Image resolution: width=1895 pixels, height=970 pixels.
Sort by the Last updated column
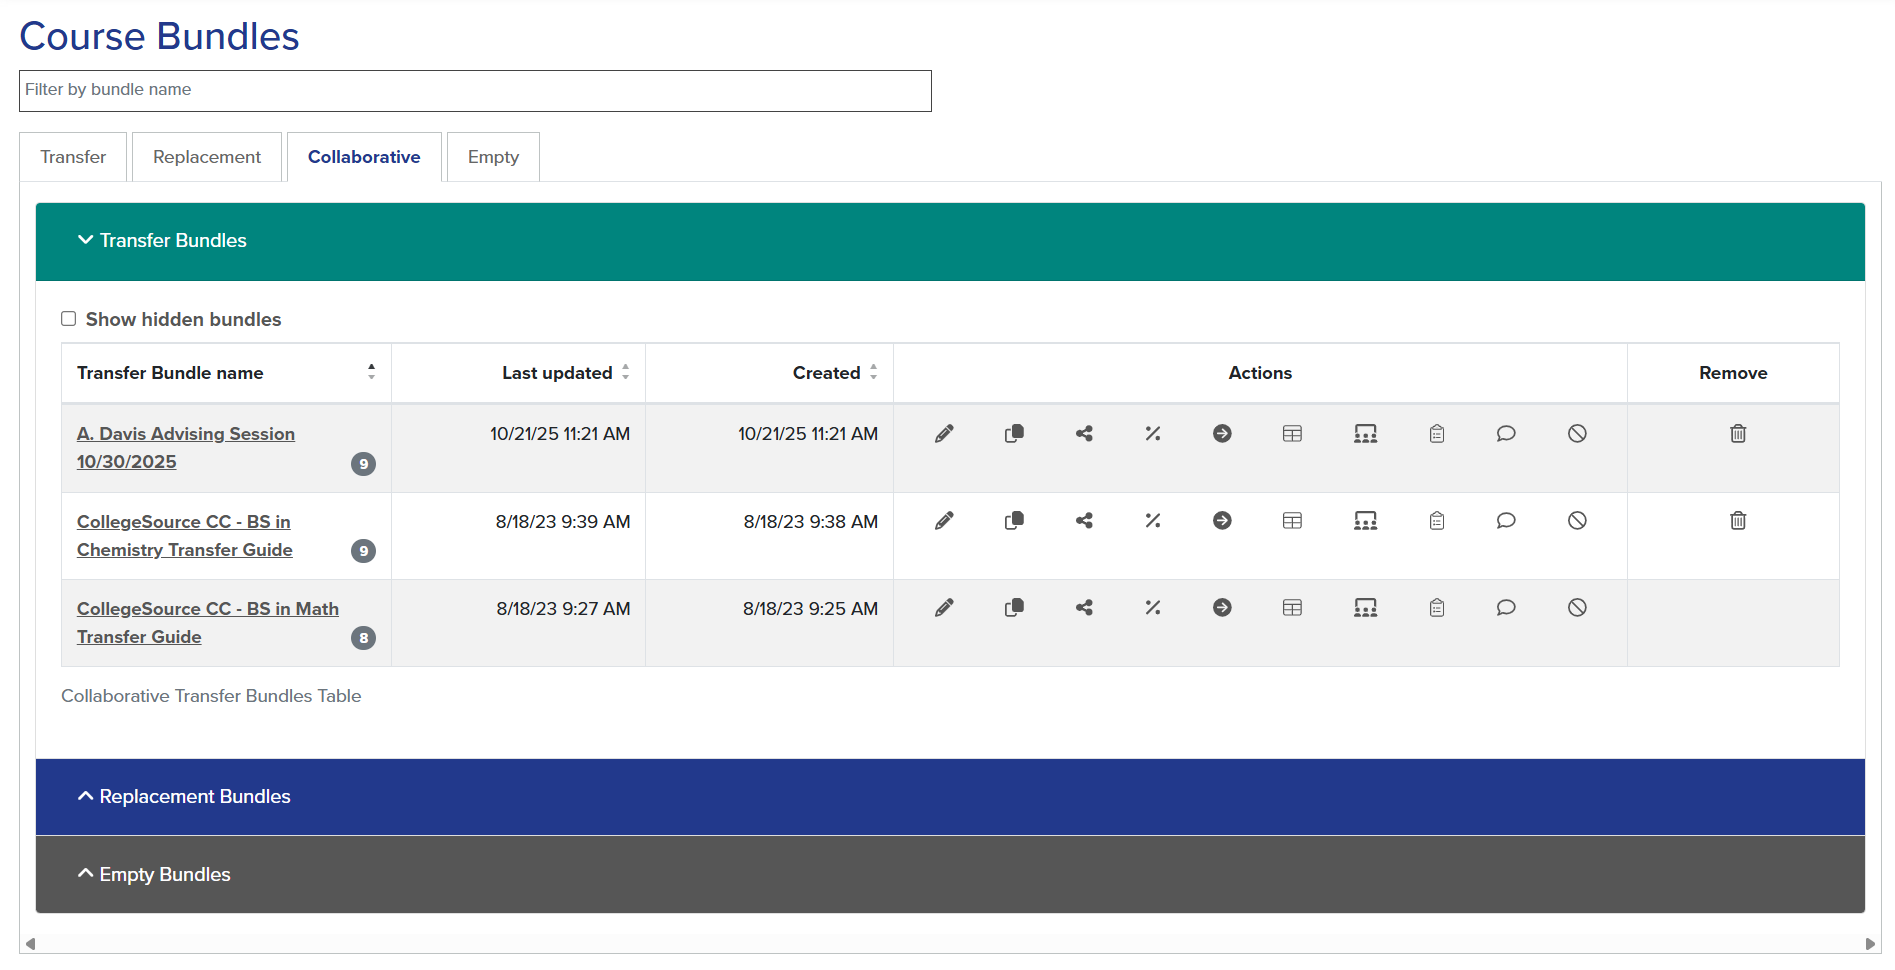(626, 372)
